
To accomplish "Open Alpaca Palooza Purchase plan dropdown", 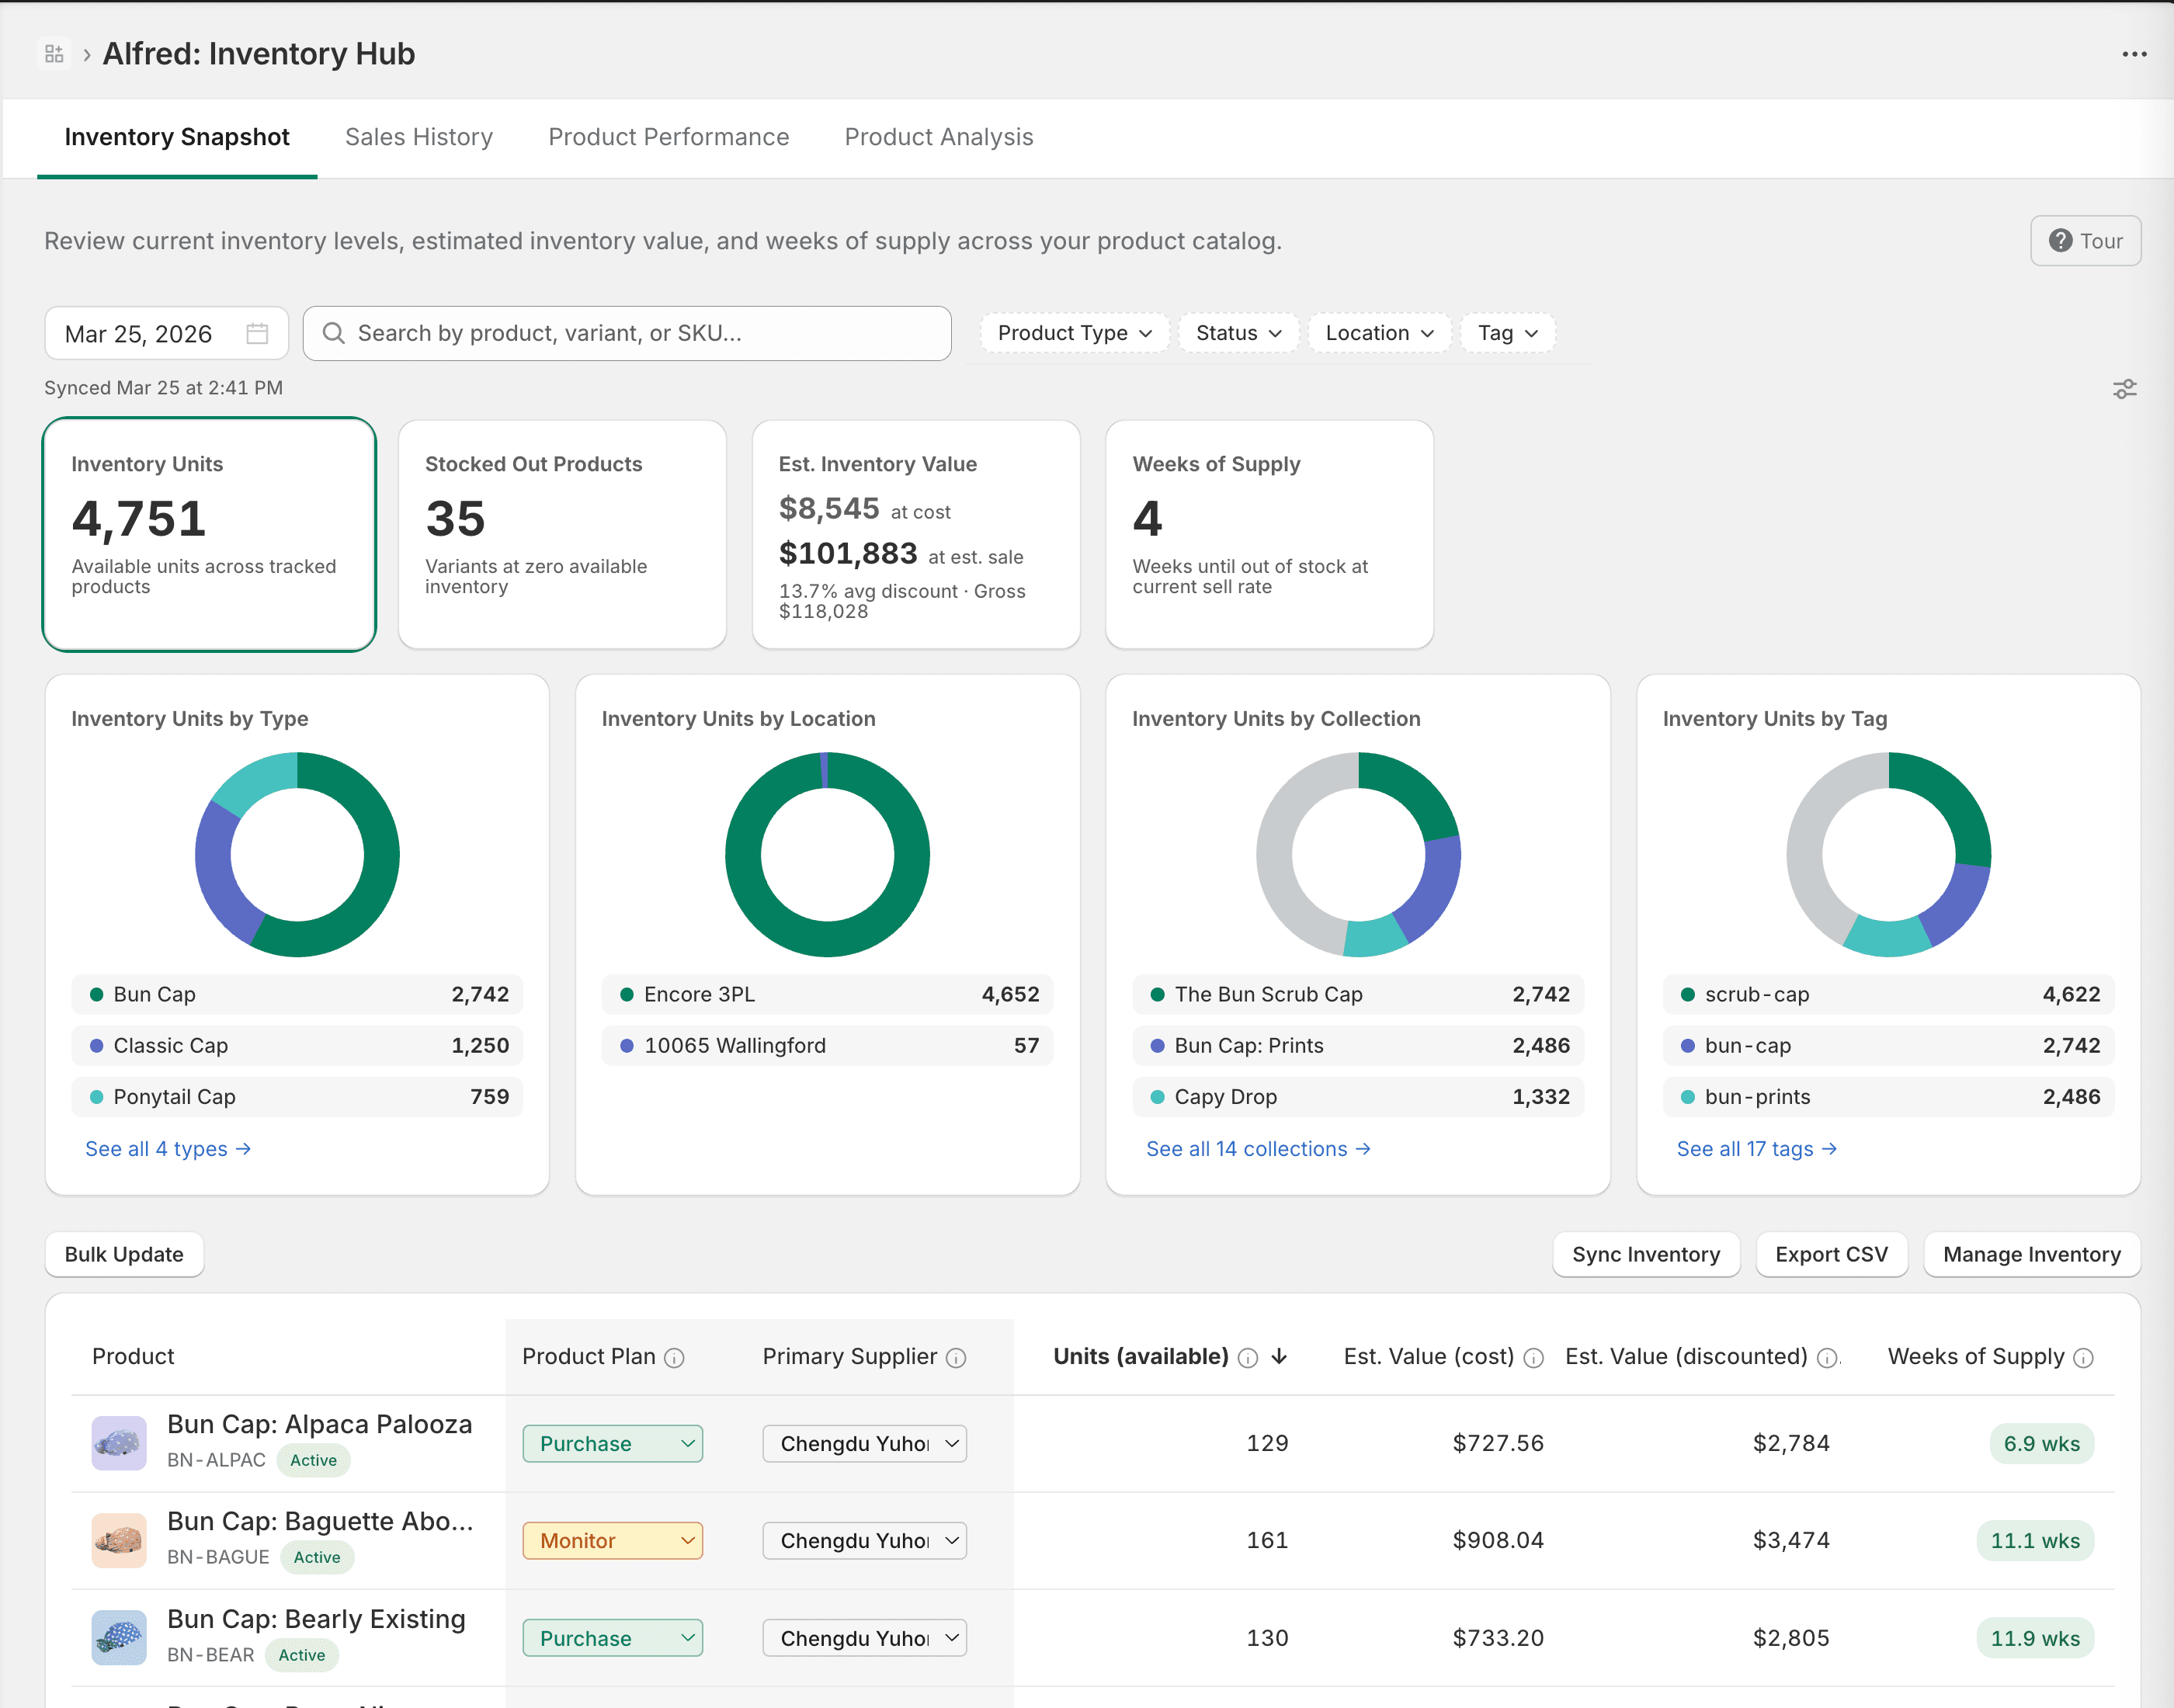I will (612, 1443).
